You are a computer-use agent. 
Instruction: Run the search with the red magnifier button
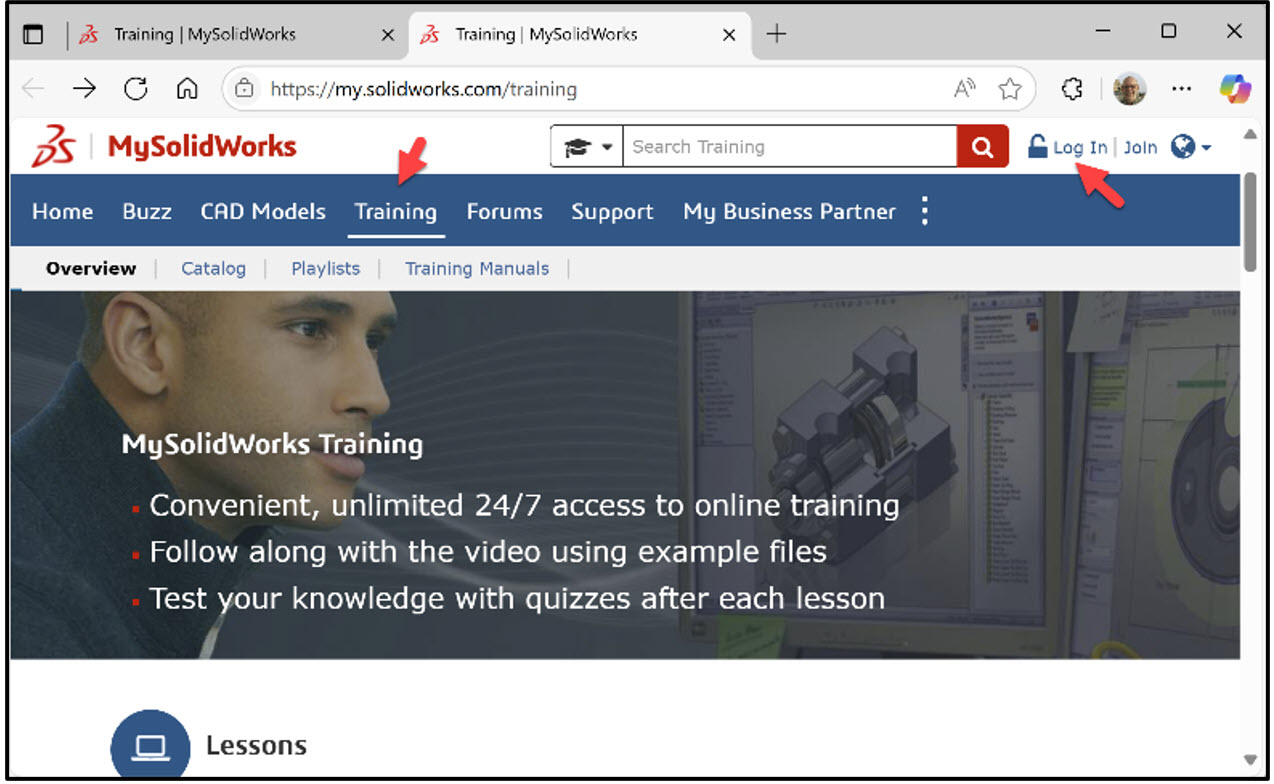(x=981, y=146)
